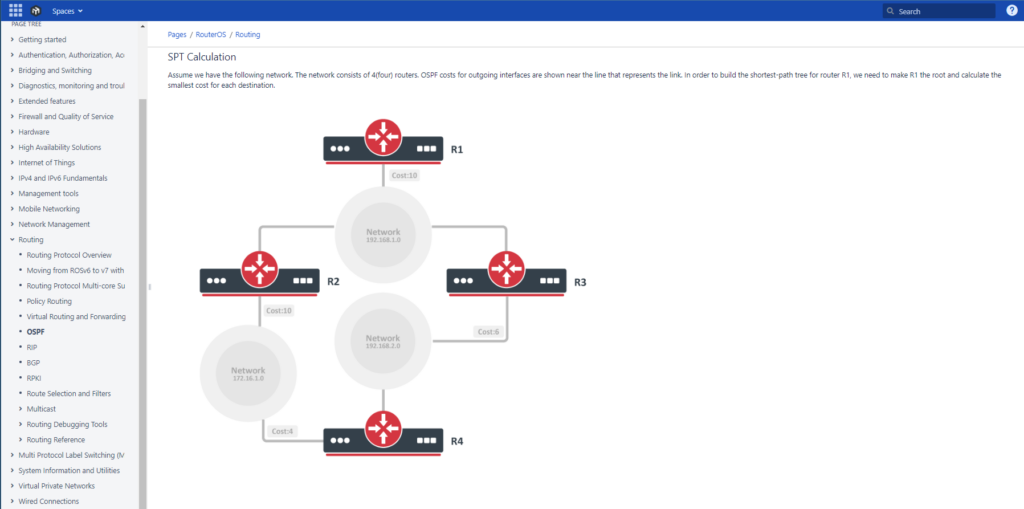
Task: Click the MikroTik logo icon
Action: tap(35, 10)
